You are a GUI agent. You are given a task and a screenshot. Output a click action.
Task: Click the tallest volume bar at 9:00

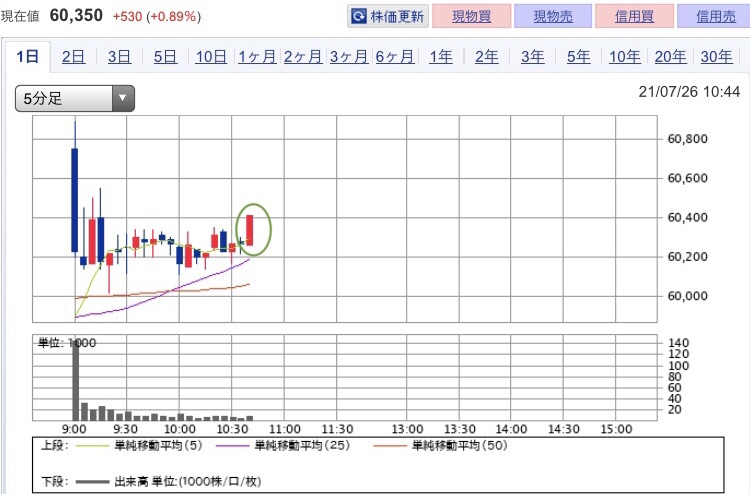point(76,381)
